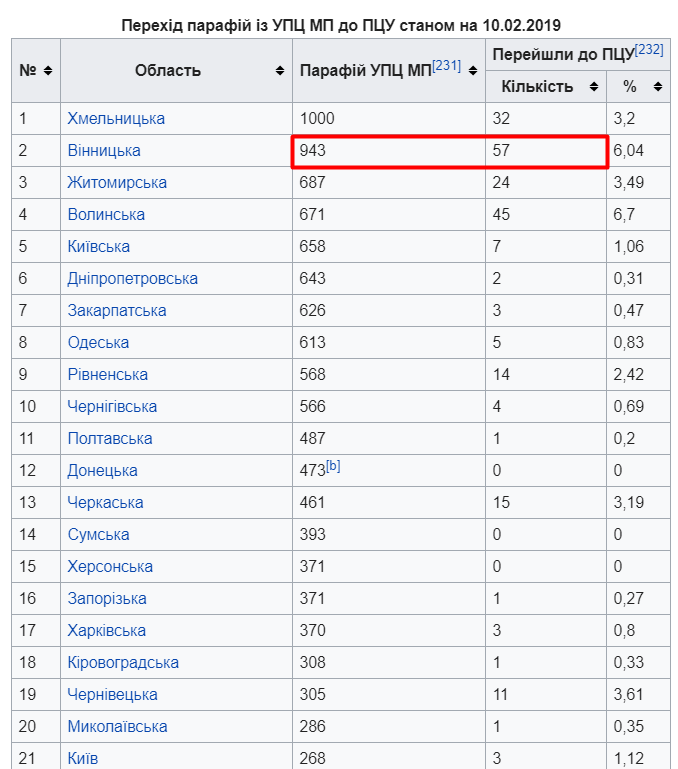The width and height of the screenshot is (678, 769).
Task: Select the Одеська region link
Action: [98, 343]
